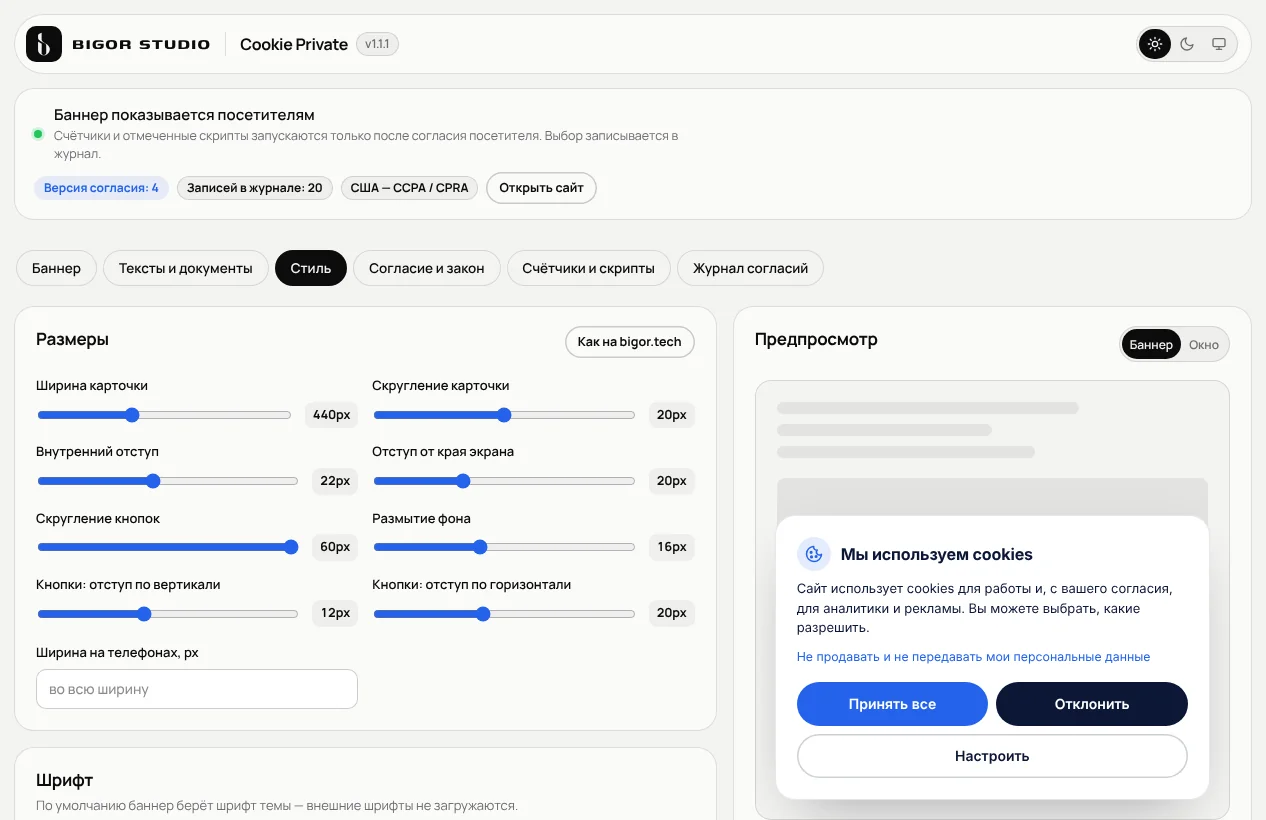Open the Тексты и документы tab
1266x820 pixels.
click(185, 268)
